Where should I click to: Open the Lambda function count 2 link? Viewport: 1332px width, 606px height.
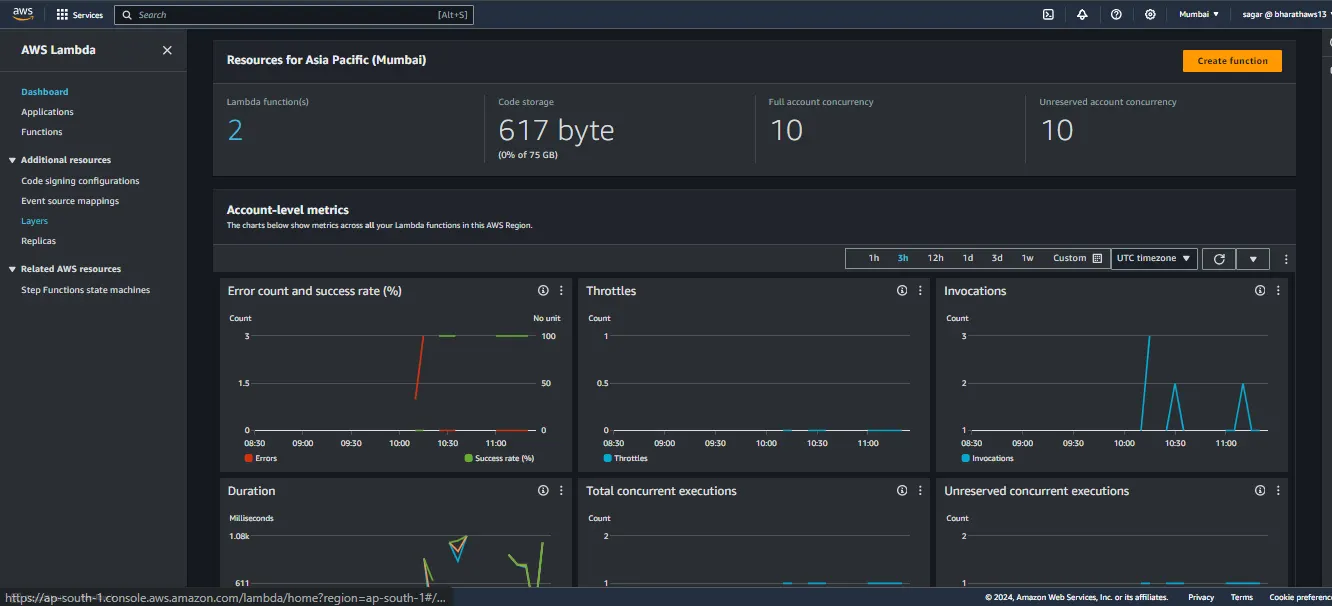click(235, 130)
